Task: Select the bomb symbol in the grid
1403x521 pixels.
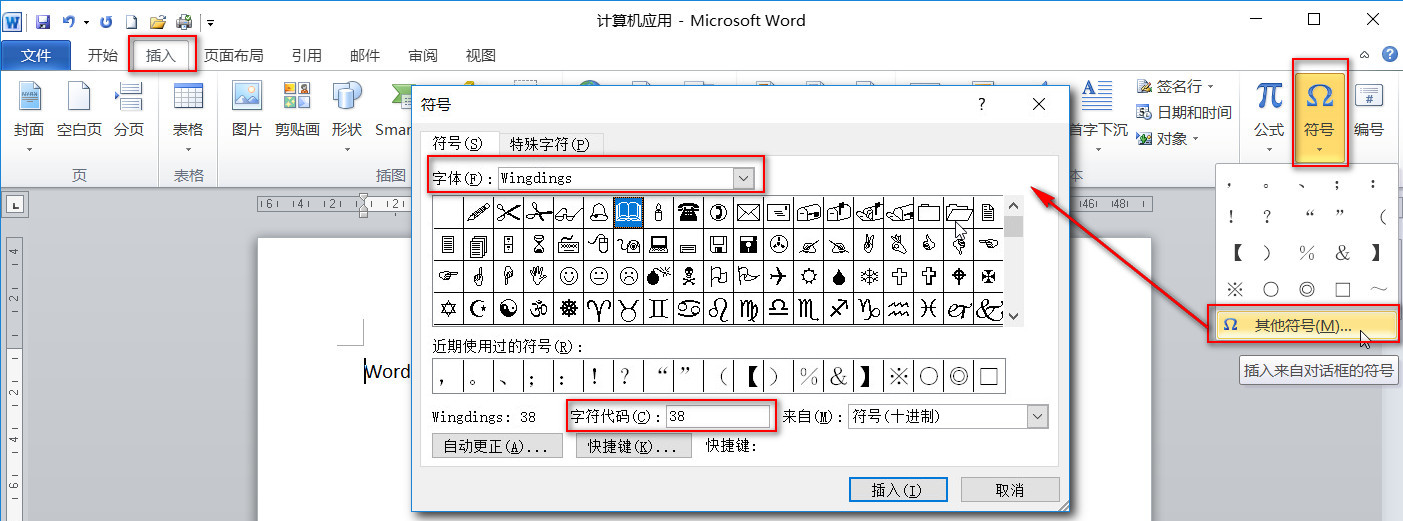Action: 658,275
